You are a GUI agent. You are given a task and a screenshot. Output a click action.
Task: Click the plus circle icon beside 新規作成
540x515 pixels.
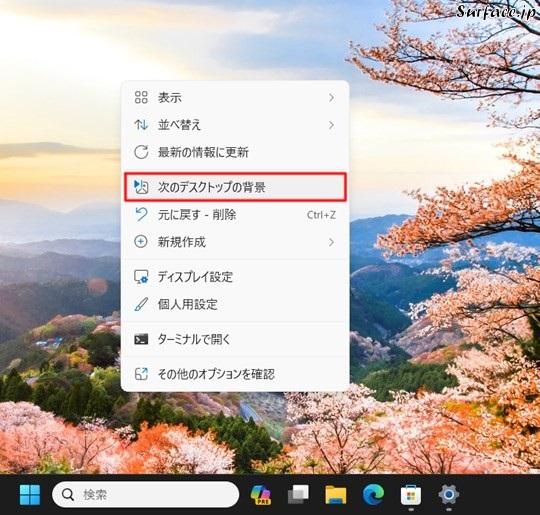coord(141,241)
